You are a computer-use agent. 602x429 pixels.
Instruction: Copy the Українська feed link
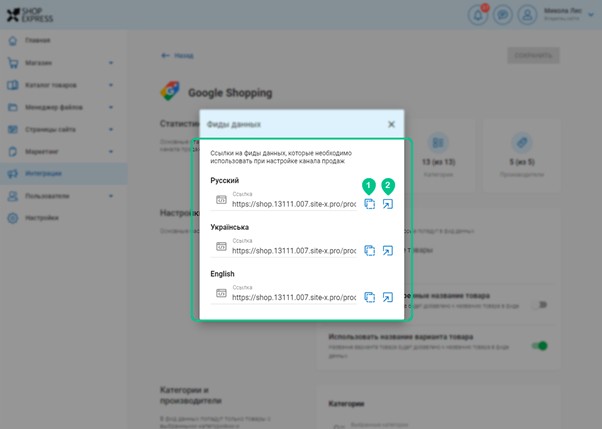point(369,251)
